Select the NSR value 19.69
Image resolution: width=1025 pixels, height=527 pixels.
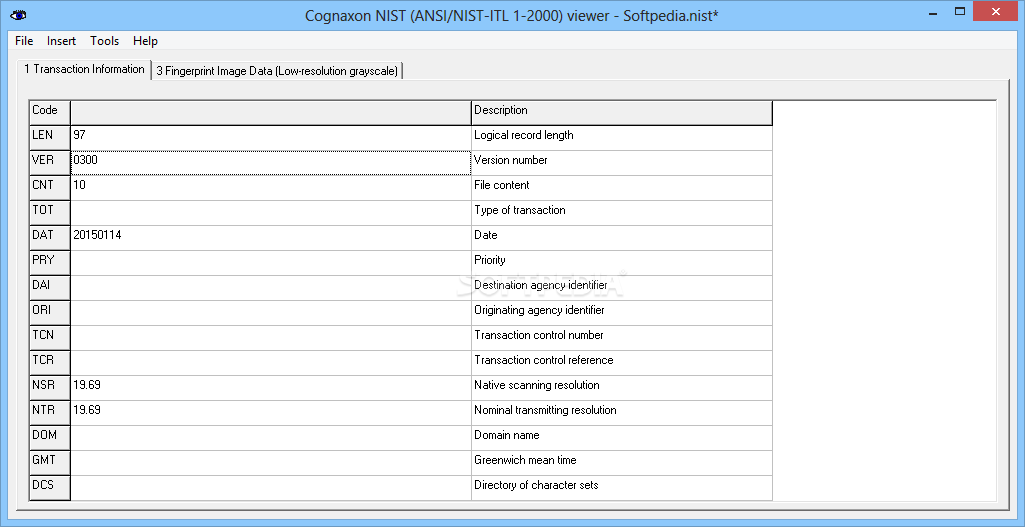271,388
